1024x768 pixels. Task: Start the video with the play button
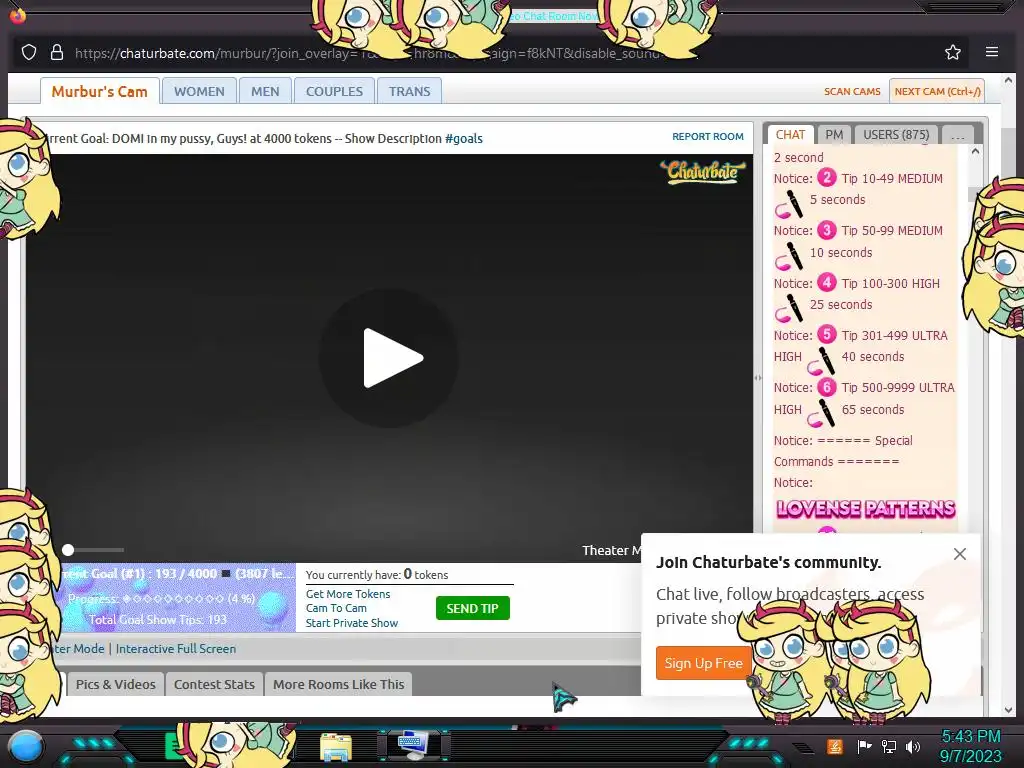click(389, 358)
